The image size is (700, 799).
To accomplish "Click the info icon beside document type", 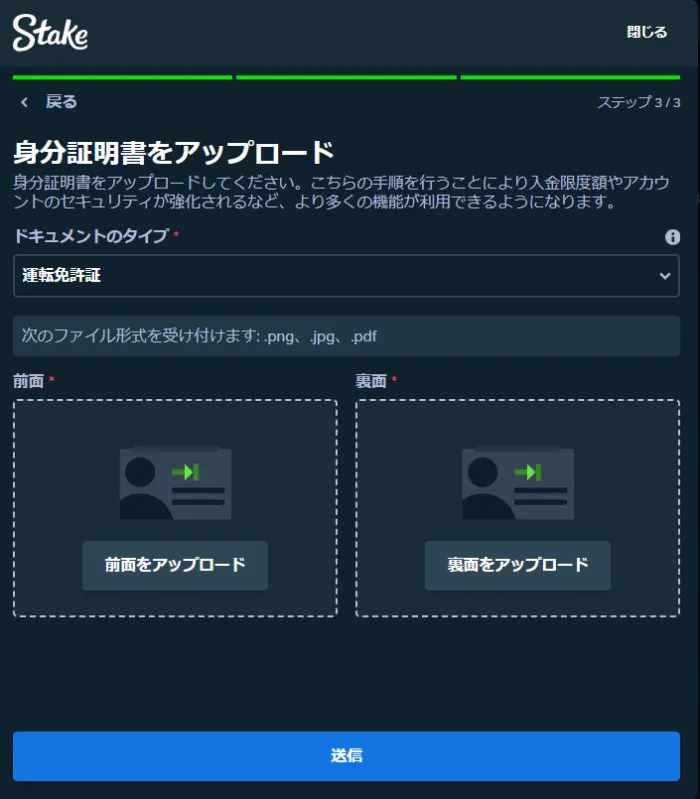I will [672, 237].
